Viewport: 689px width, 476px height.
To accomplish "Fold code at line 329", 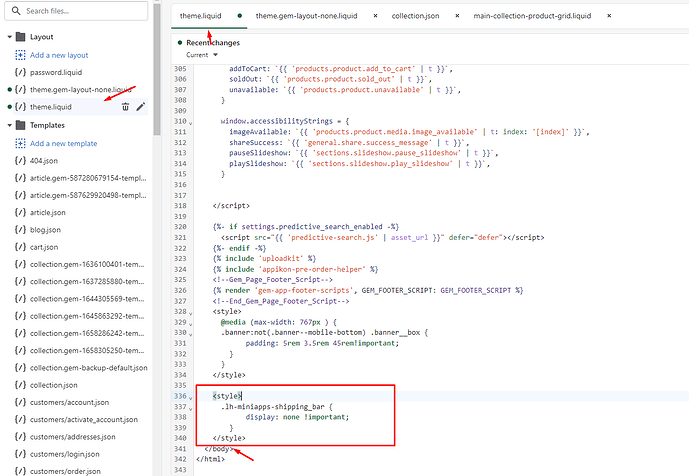I will 191,324.
